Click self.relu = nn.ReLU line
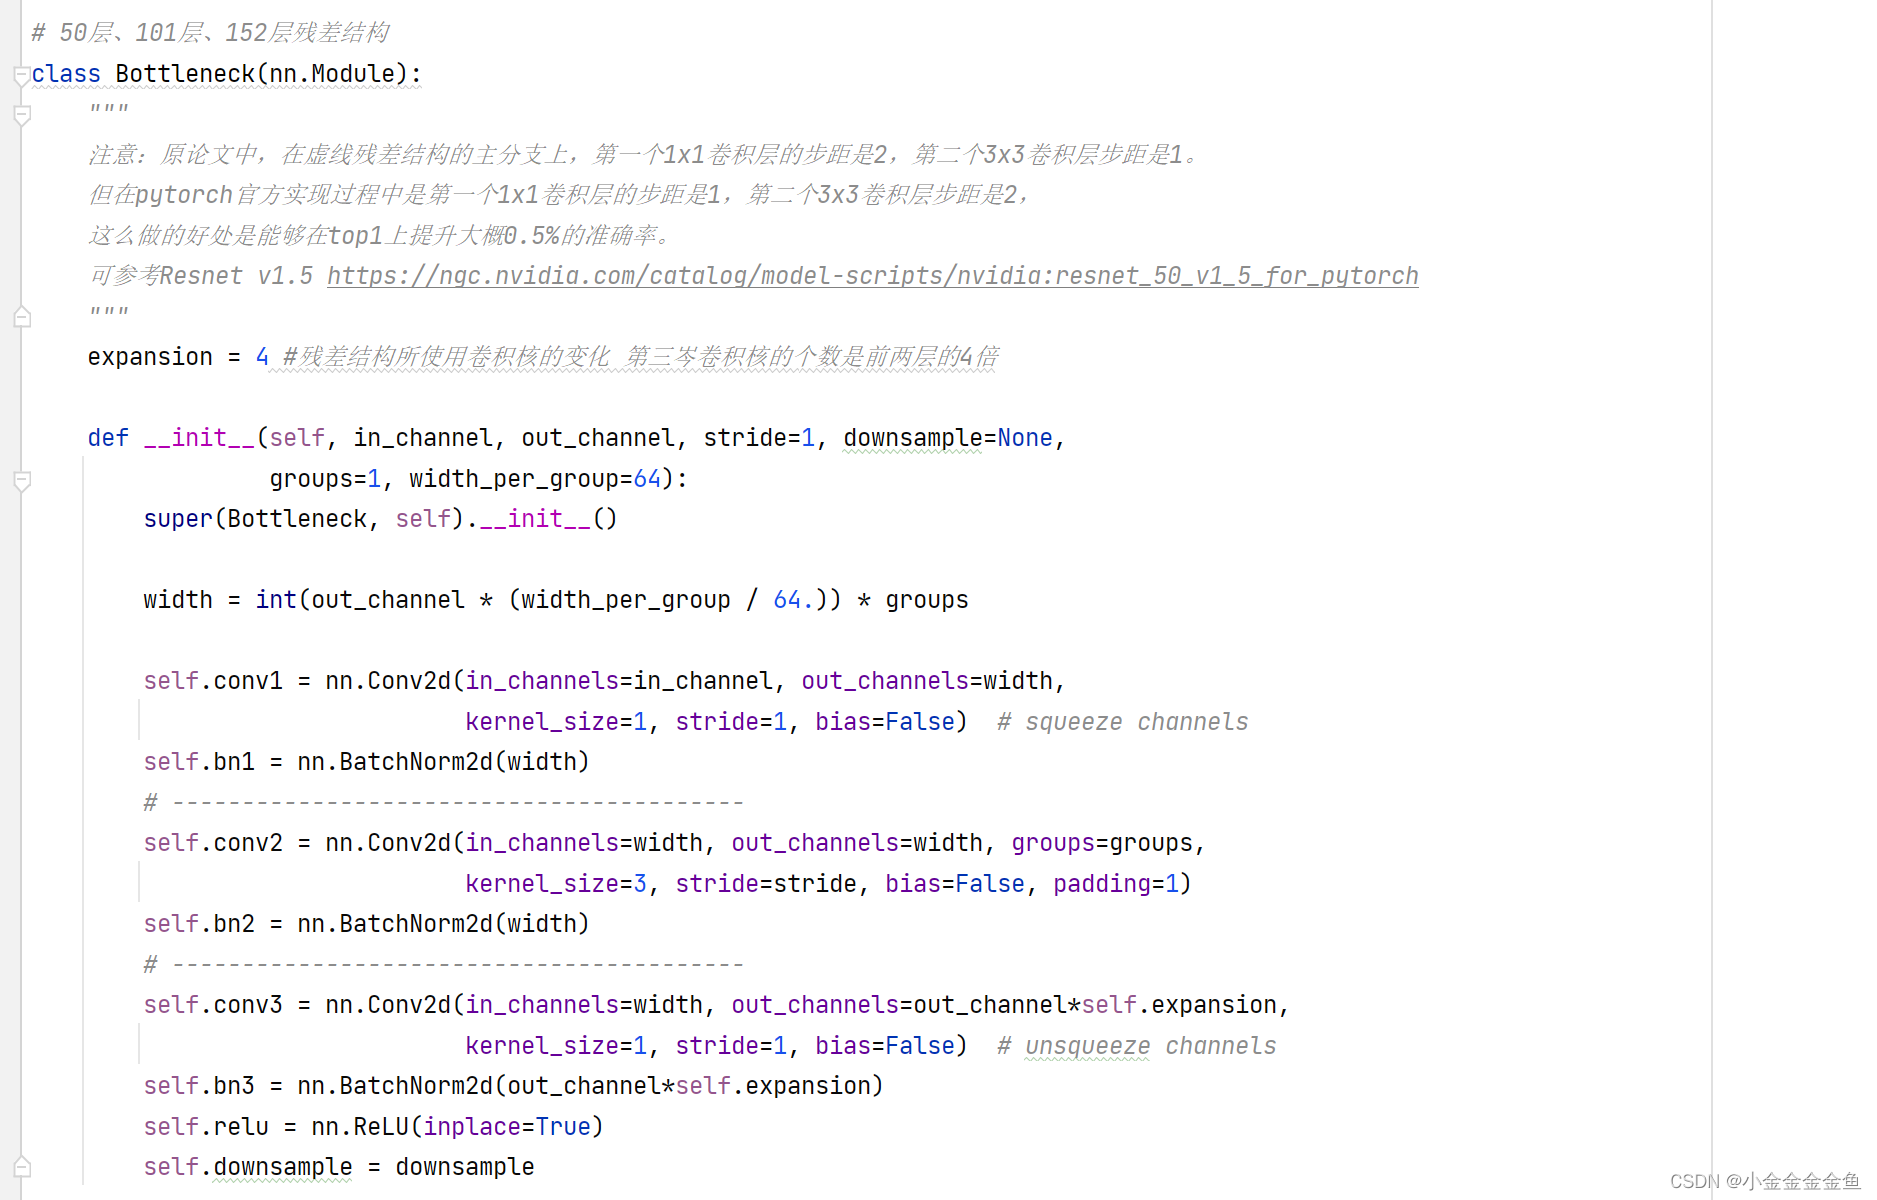This screenshot has width=1877, height=1200. coord(374,1127)
